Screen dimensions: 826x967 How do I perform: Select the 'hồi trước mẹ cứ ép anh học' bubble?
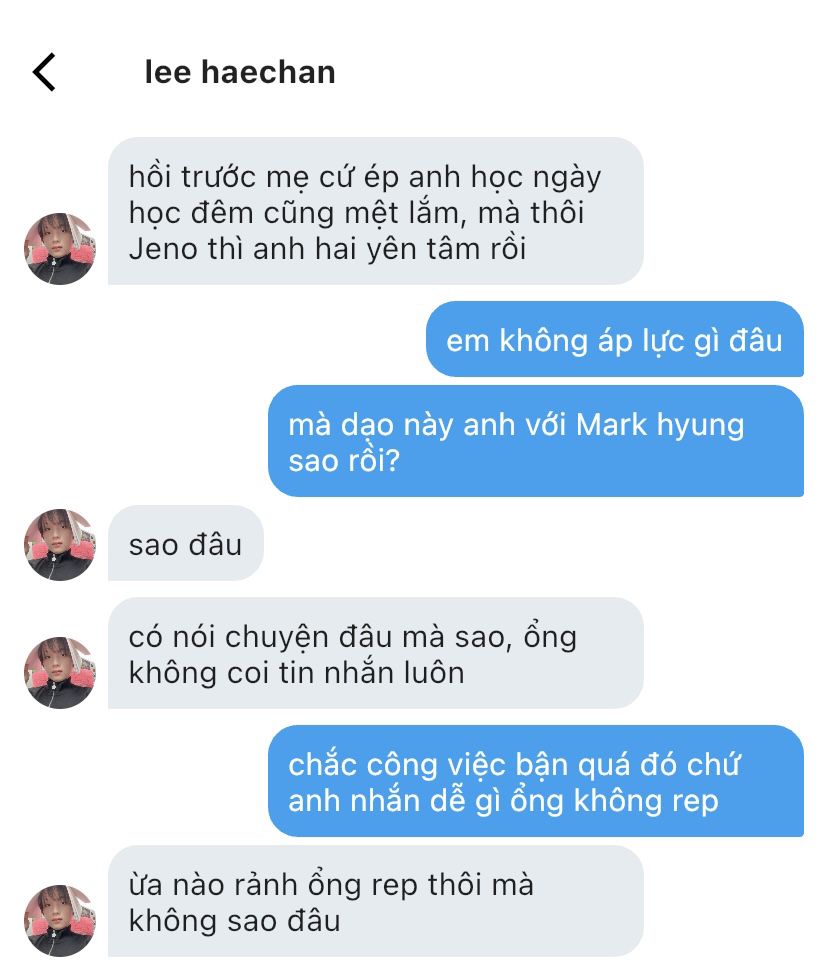coord(376,212)
